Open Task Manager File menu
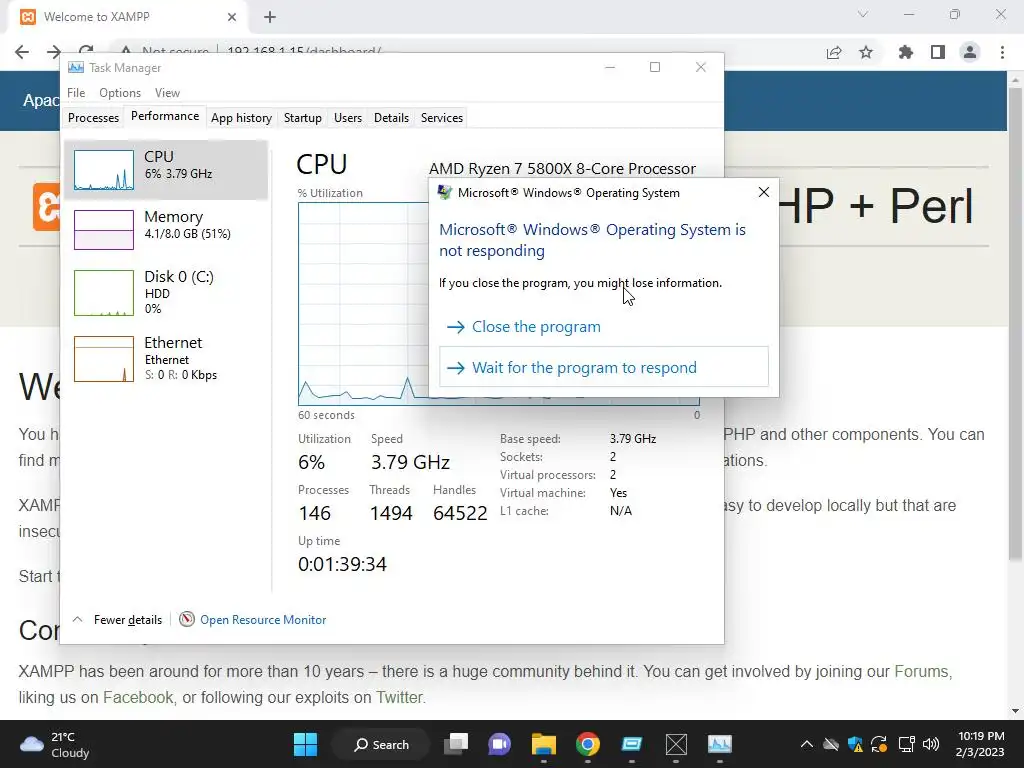The width and height of the screenshot is (1024, 768). coord(76,93)
